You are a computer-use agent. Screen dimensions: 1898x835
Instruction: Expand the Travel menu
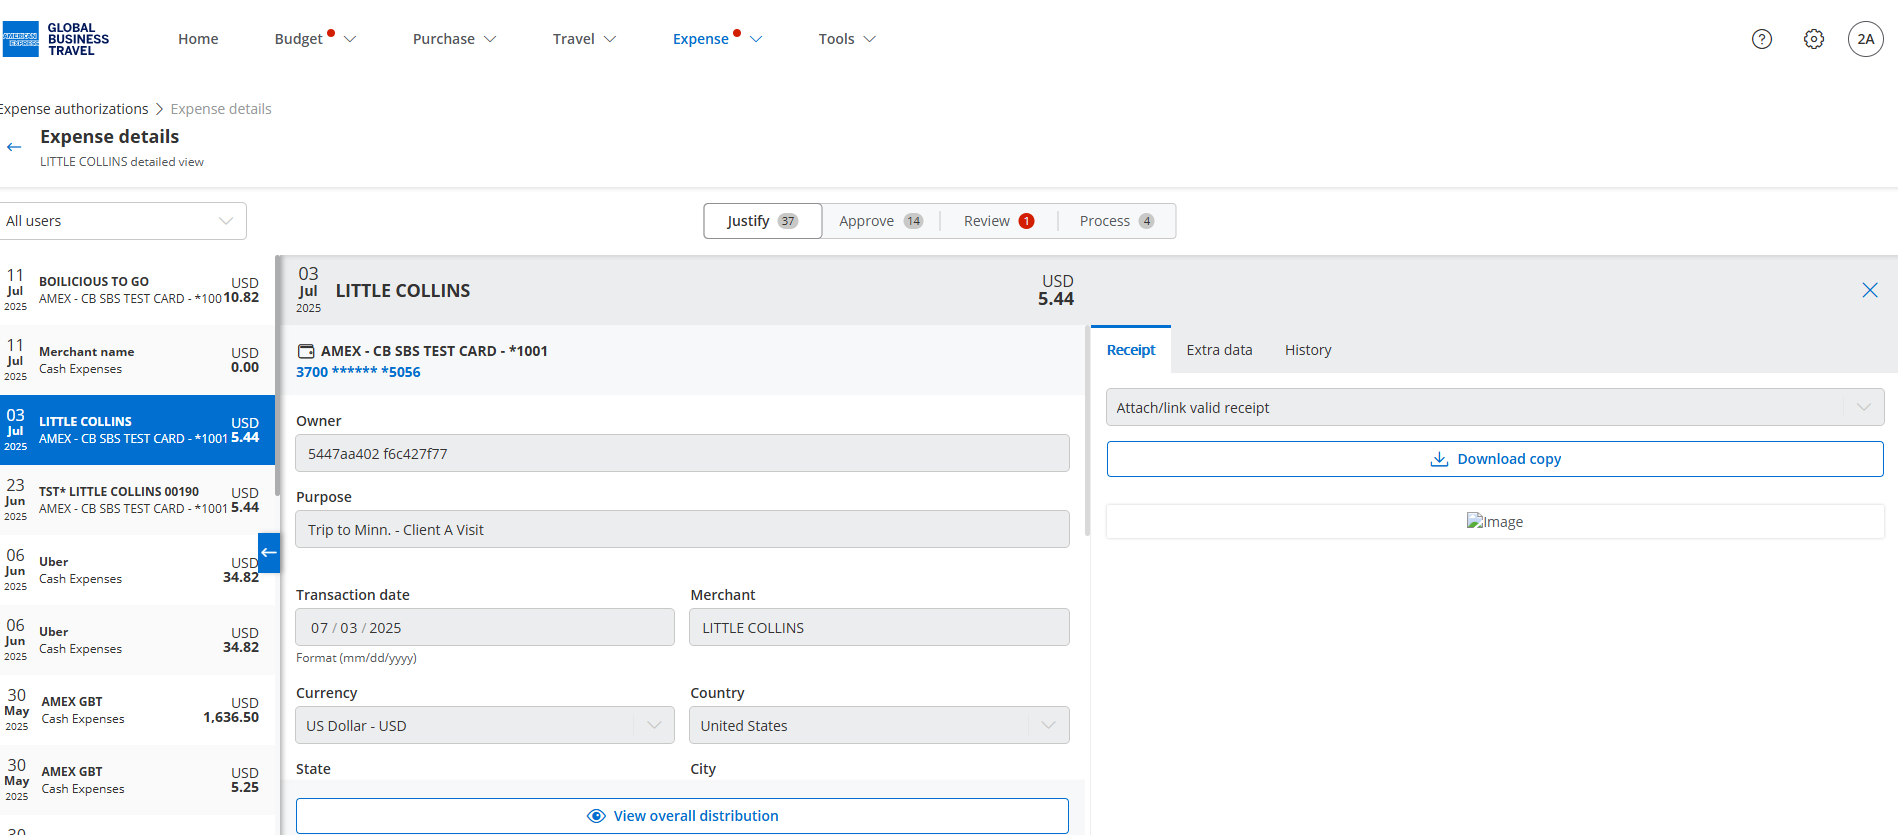tap(584, 39)
